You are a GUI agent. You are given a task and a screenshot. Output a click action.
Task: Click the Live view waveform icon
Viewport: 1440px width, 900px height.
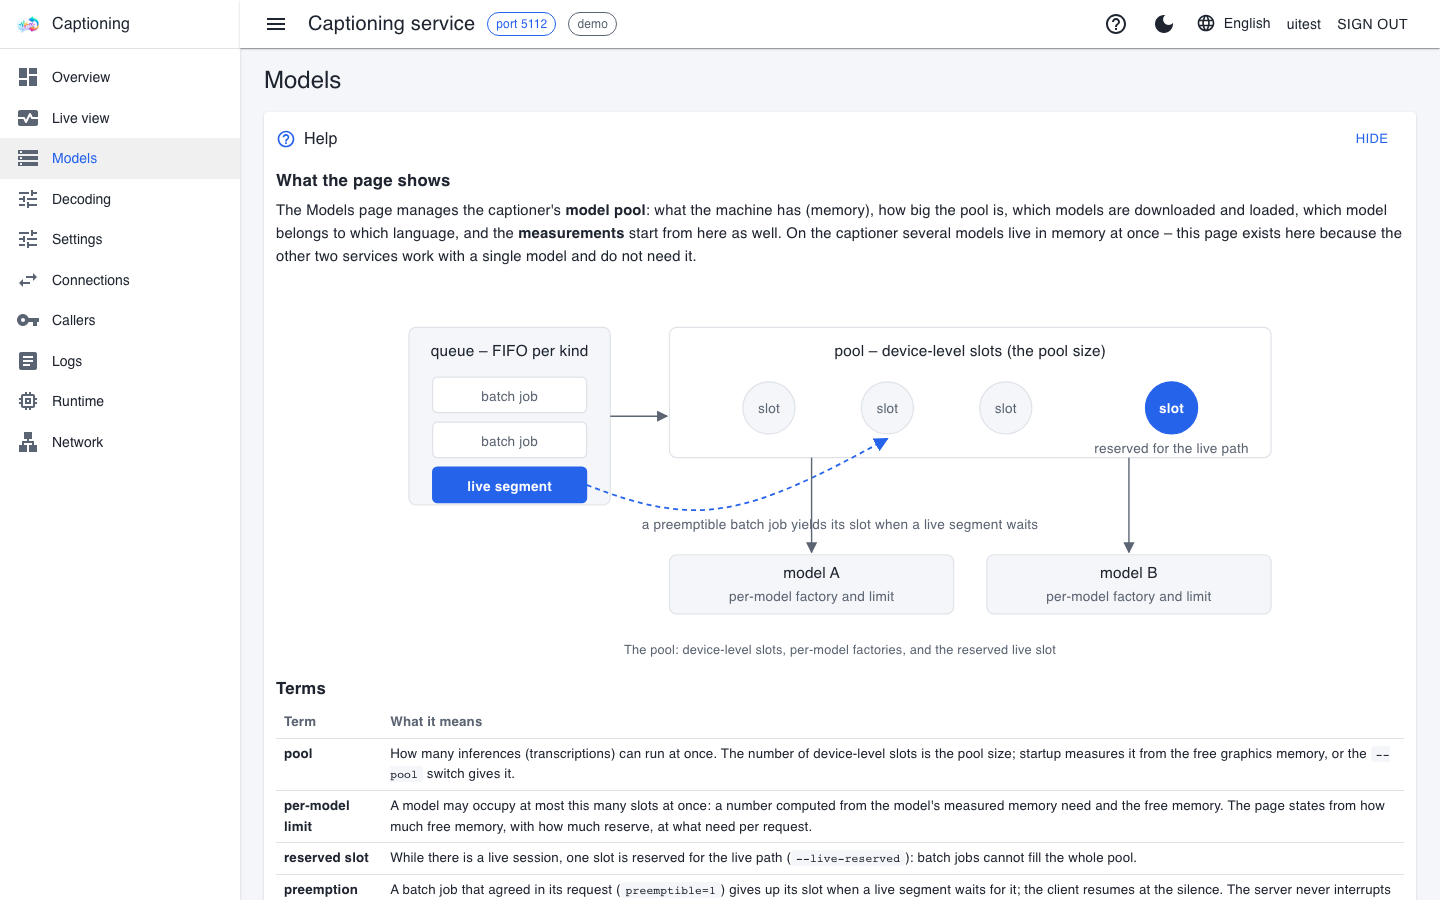pyautogui.click(x=28, y=118)
